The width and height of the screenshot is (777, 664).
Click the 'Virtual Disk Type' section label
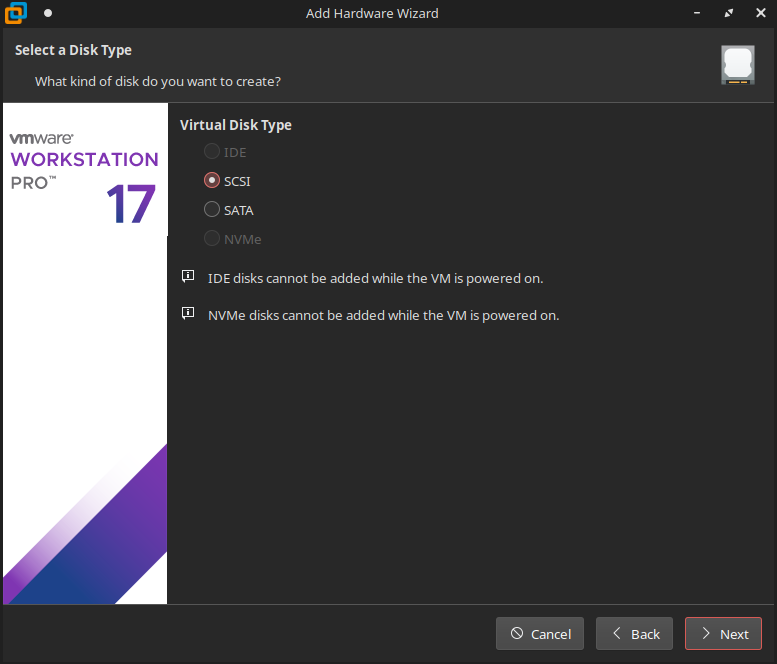(235, 125)
